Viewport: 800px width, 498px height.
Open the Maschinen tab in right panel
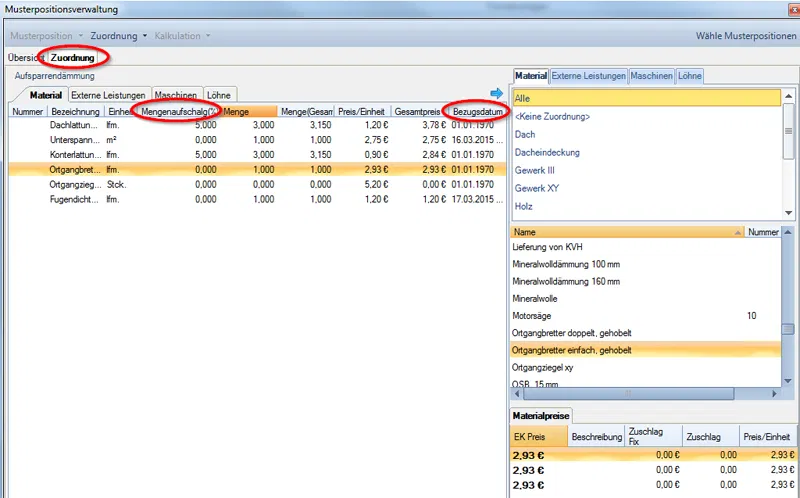[x=654, y=75]
